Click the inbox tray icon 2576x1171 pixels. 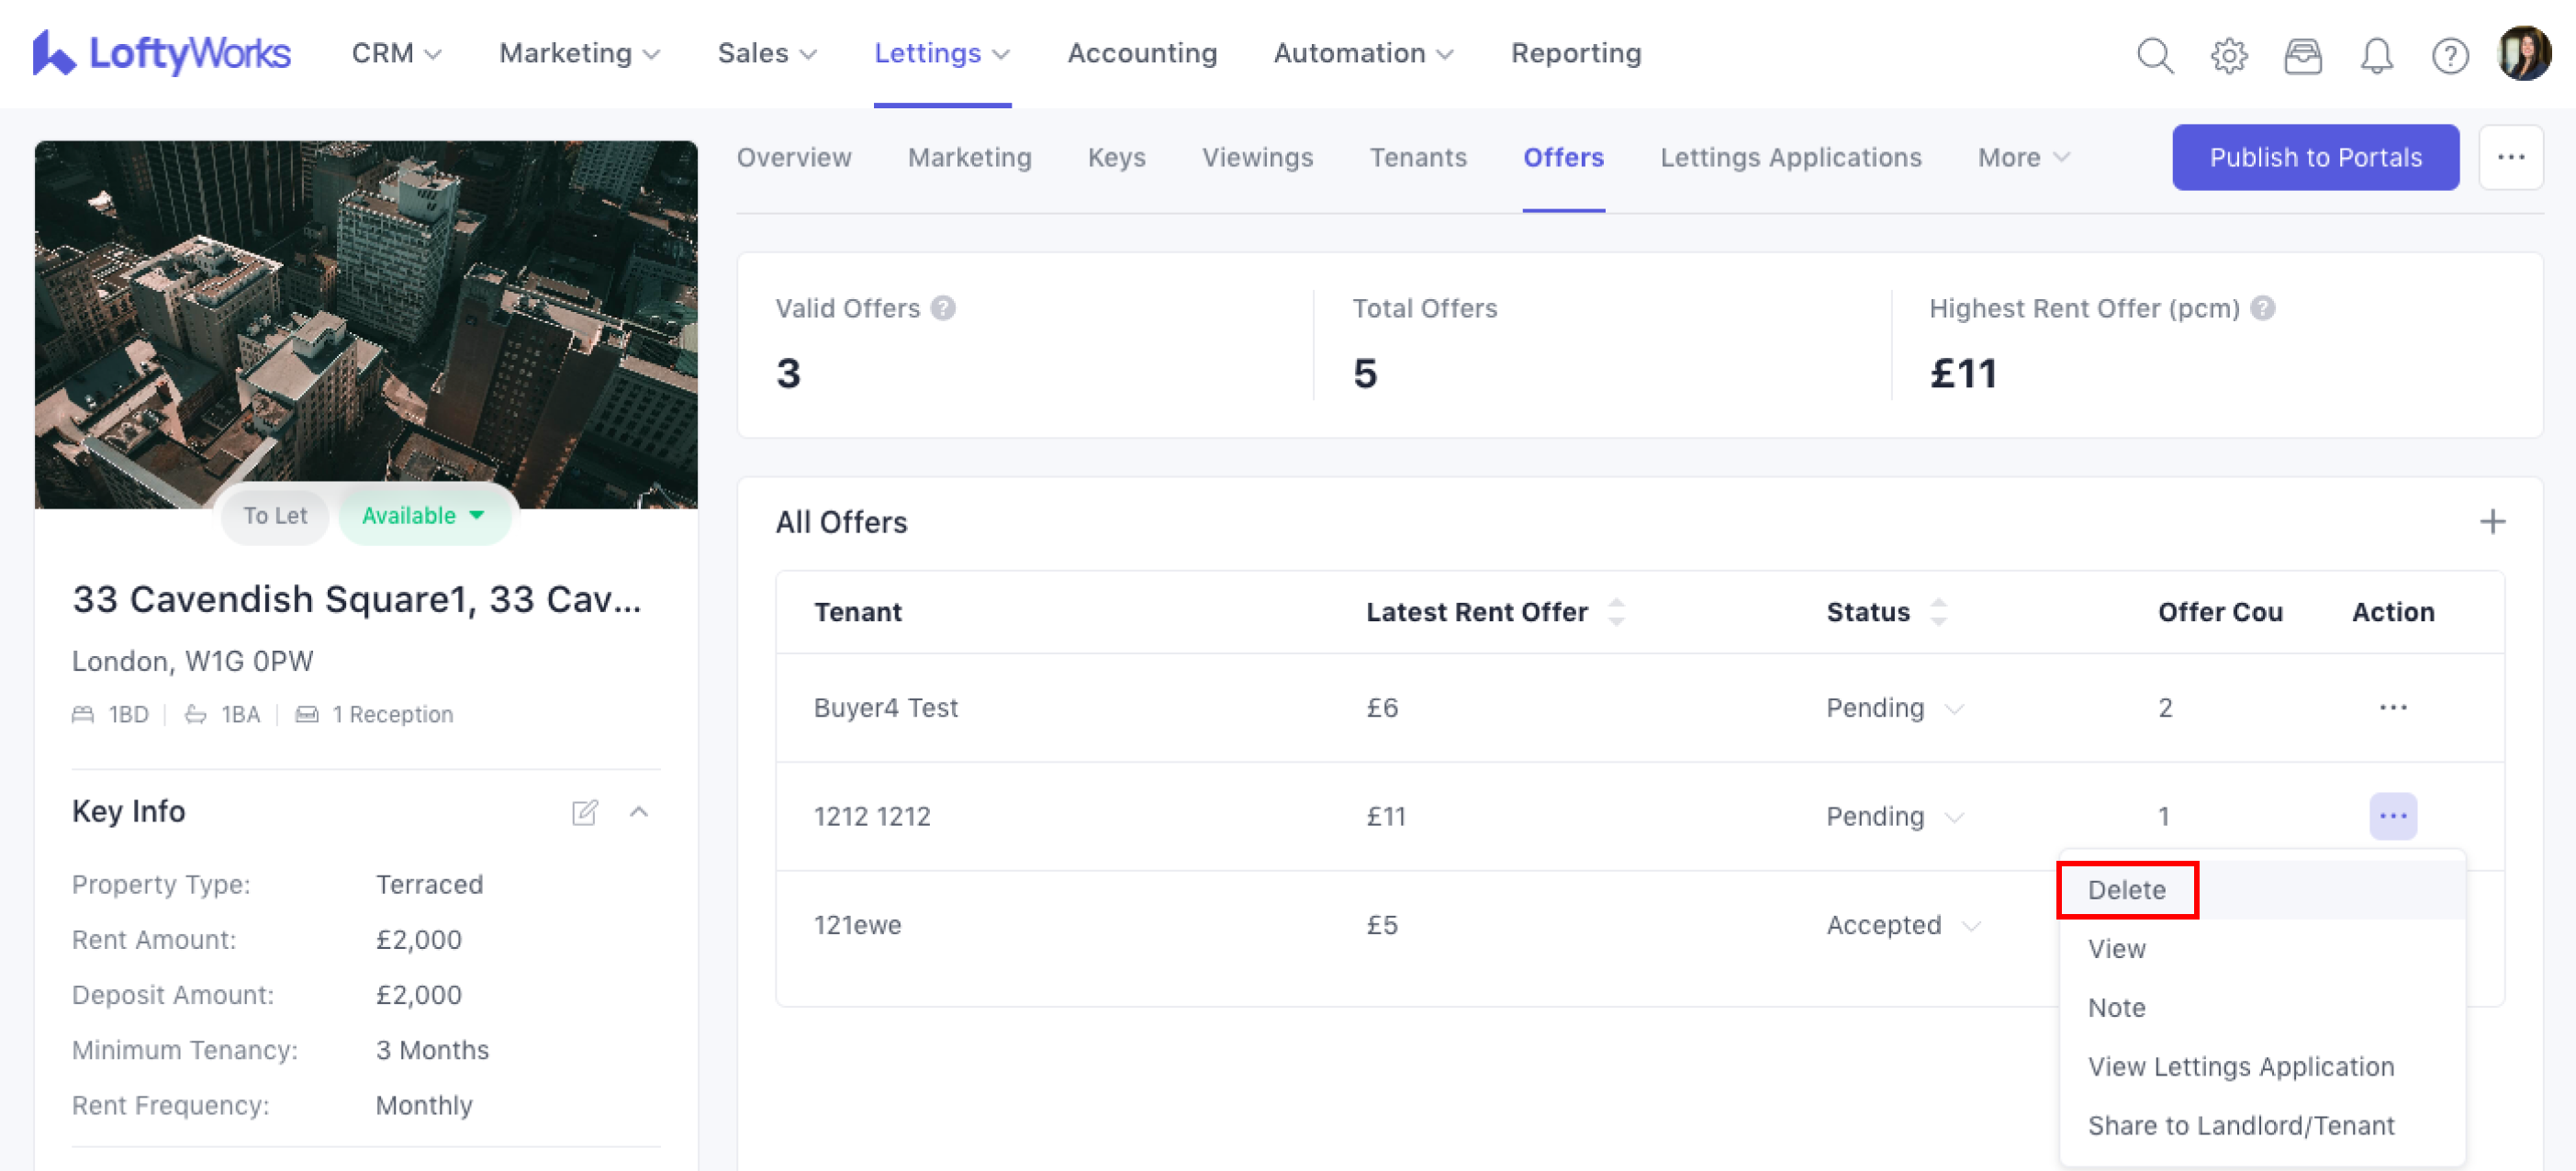pos(2302,55)
